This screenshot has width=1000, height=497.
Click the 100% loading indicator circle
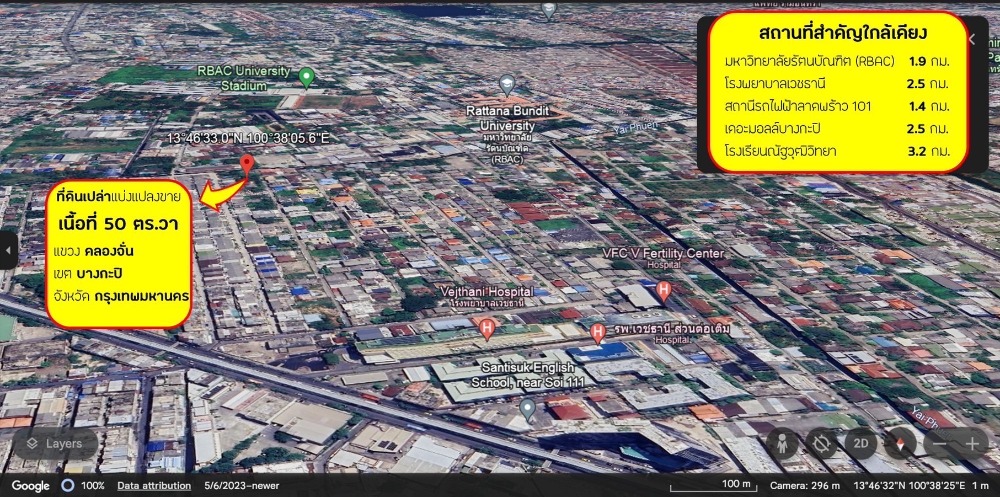pyautogui.click(x=67, y=485)
